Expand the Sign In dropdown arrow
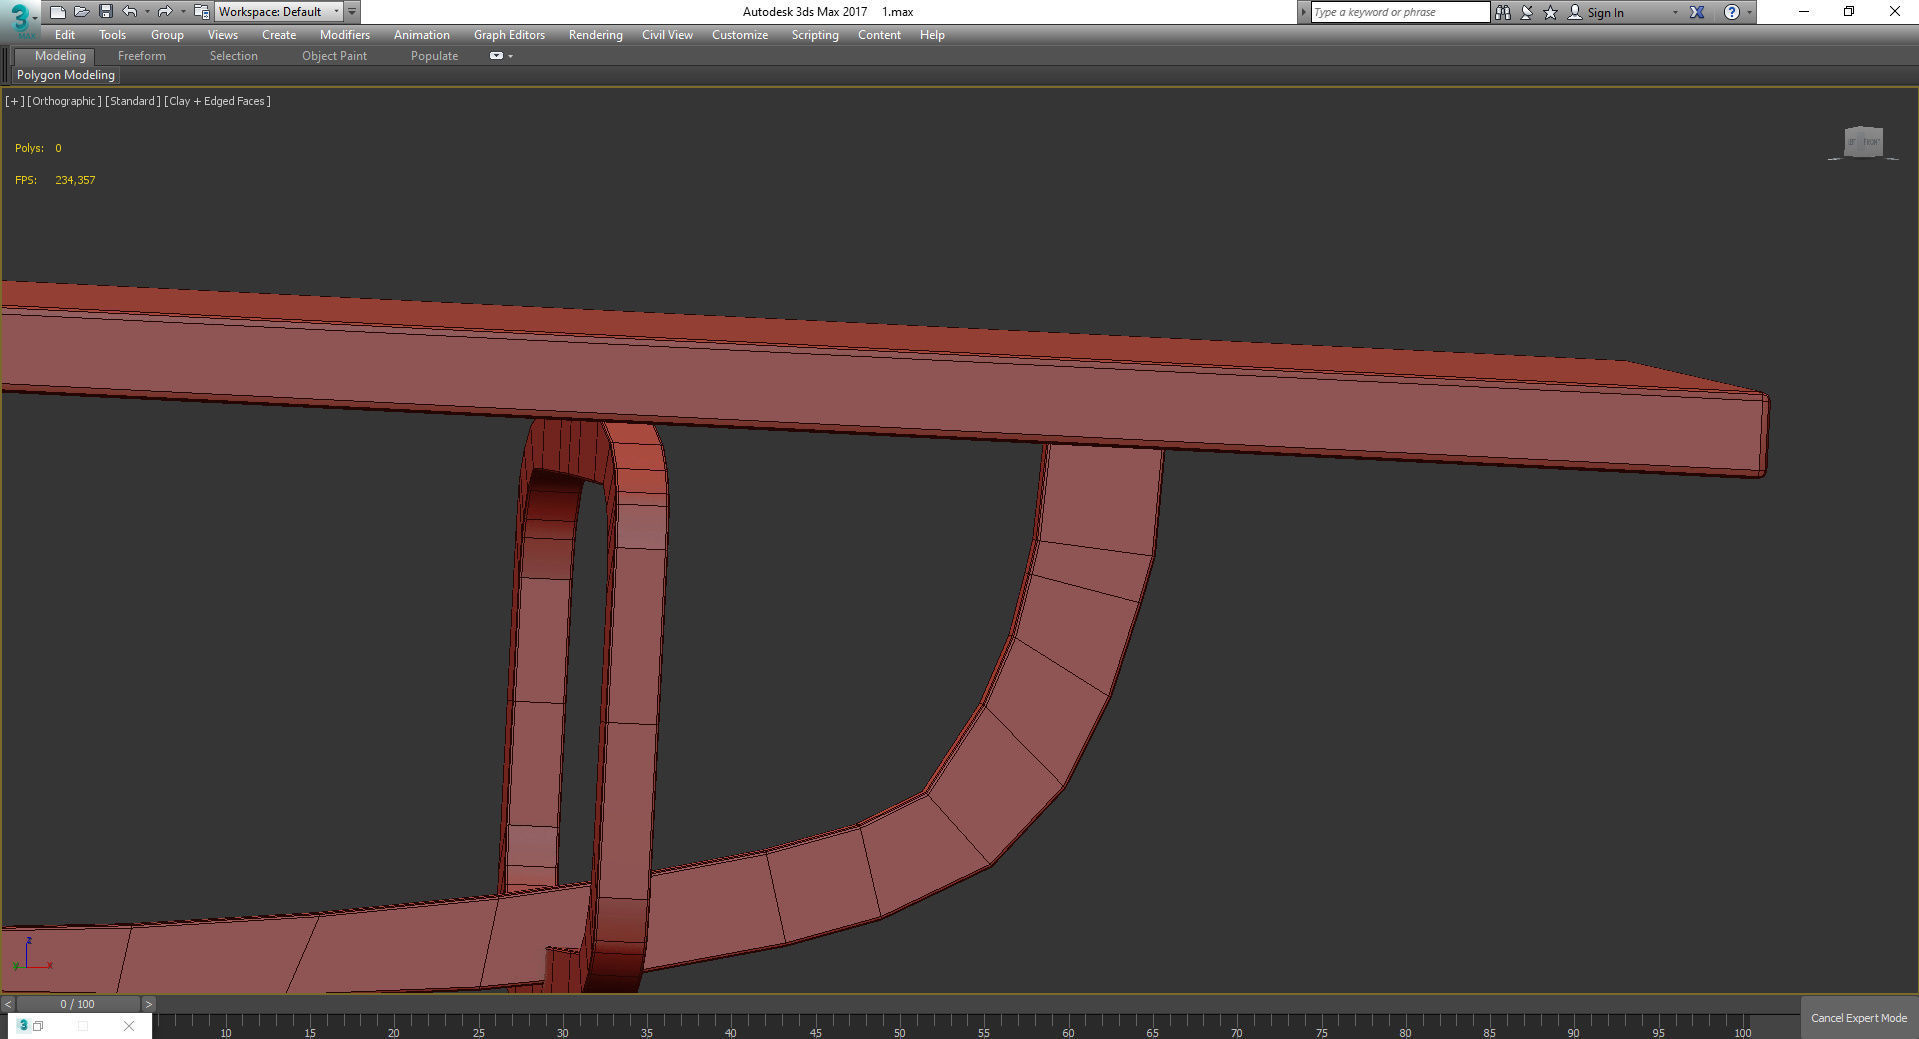This screenshot has height=1039, width=1919. pyautogui.click(x=1675, y=13)
